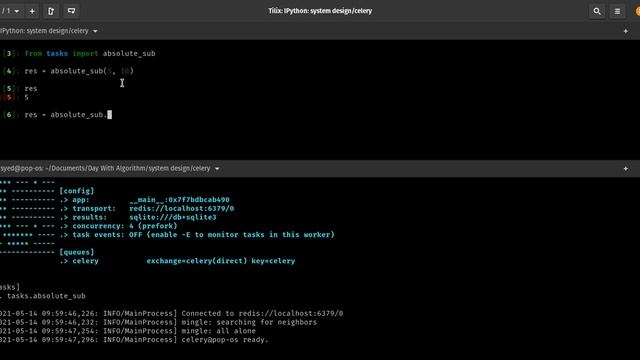
Task: Click the 'tasks.absolute_sub' task entry
Action: click(x=46, y=296)
